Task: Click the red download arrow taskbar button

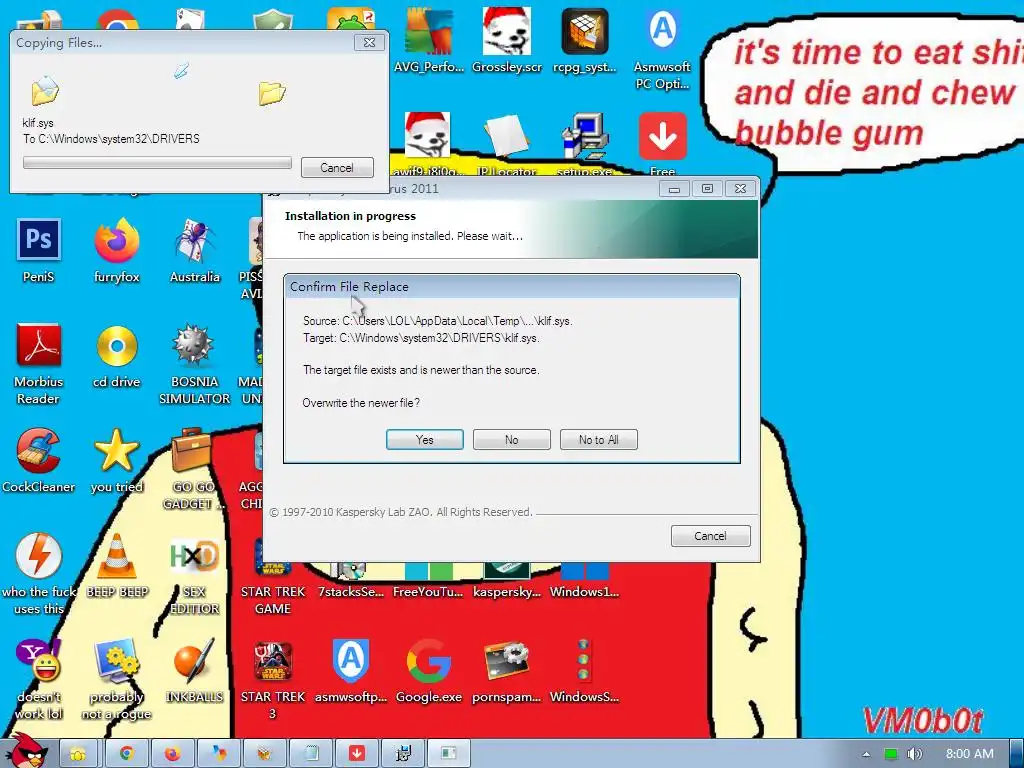Action: (x=357, y=754)
